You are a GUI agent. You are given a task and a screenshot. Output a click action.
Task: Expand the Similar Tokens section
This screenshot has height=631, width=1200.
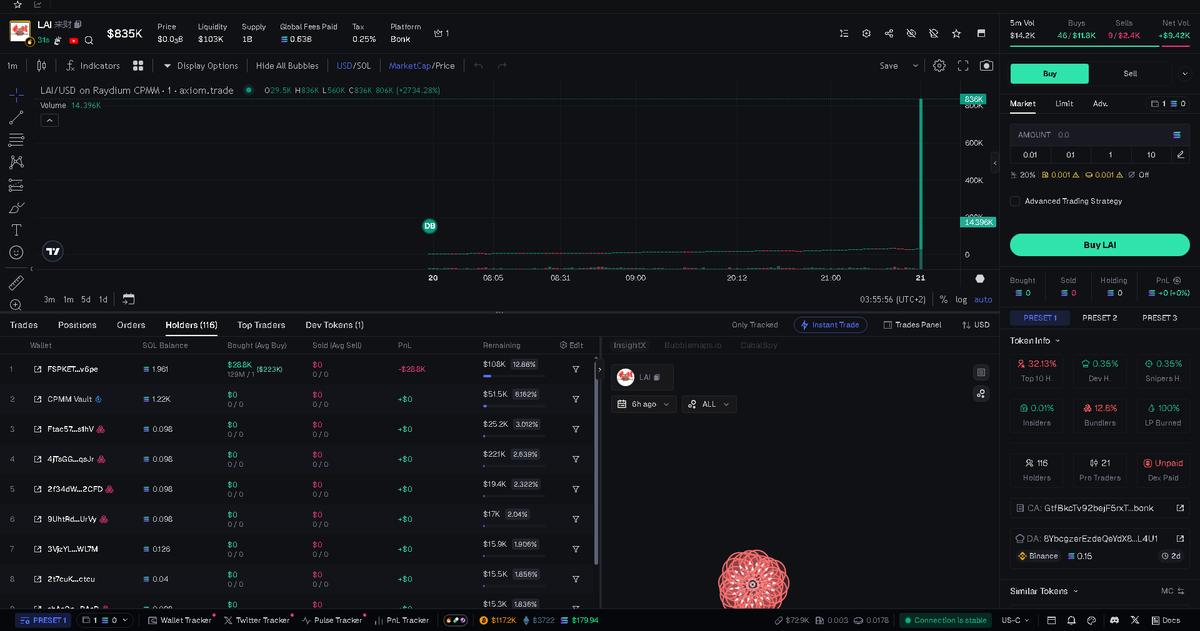1045,591
